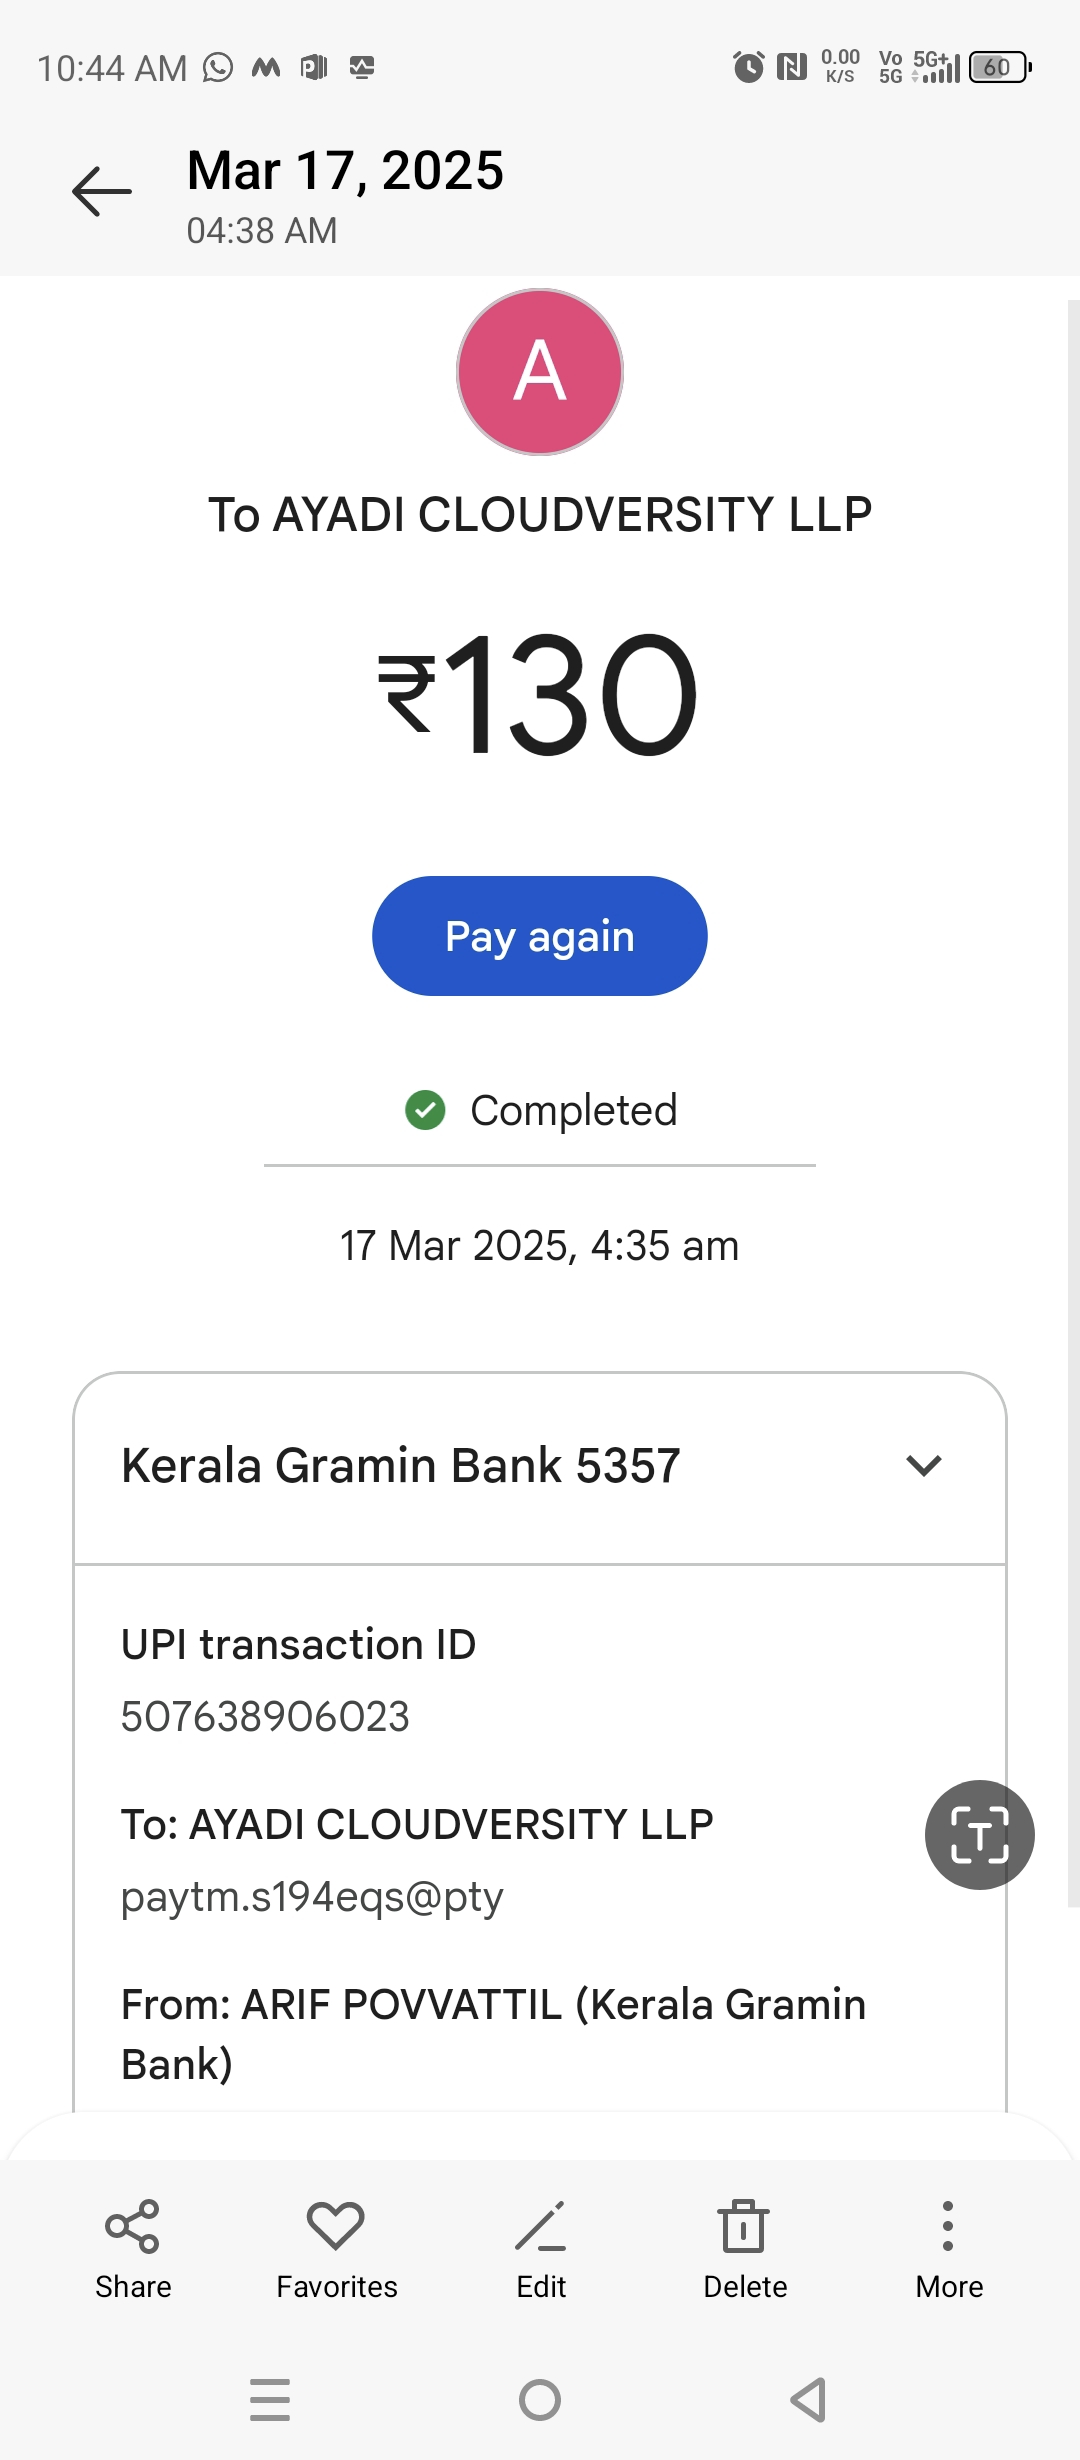Tap the WhatsApp notification icon

coord(218,67)
